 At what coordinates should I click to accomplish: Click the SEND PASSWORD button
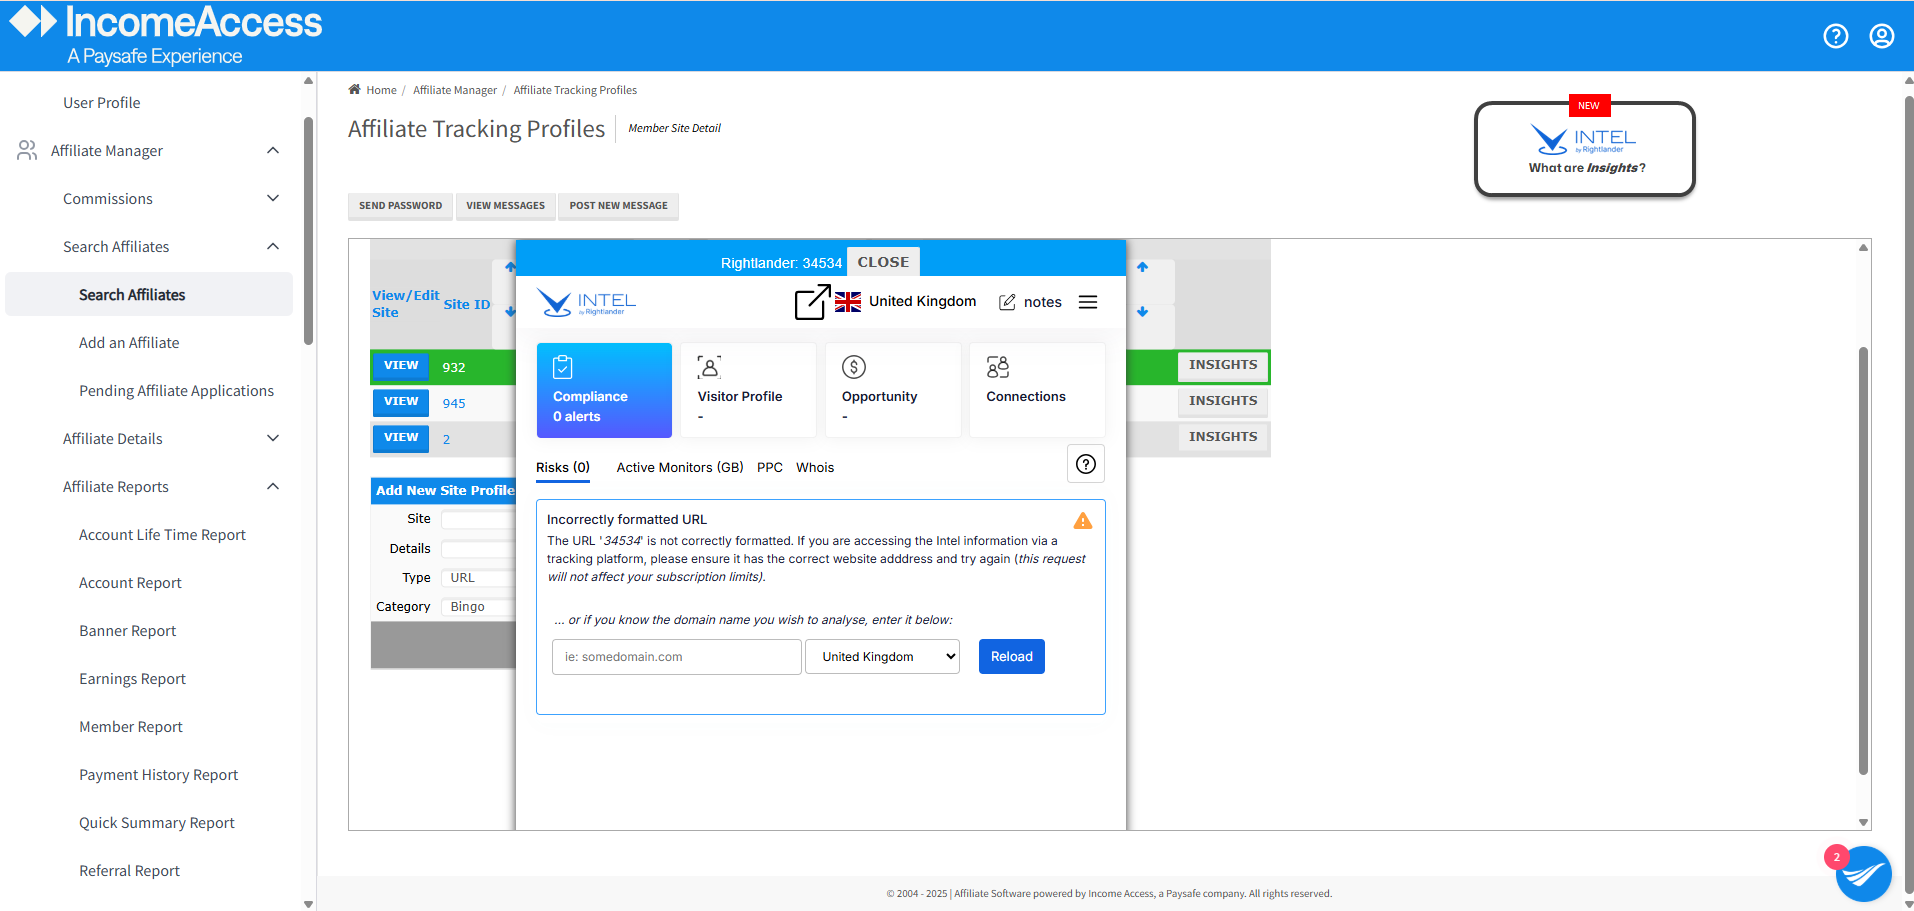pyautogui.click(x=400, y=206)
